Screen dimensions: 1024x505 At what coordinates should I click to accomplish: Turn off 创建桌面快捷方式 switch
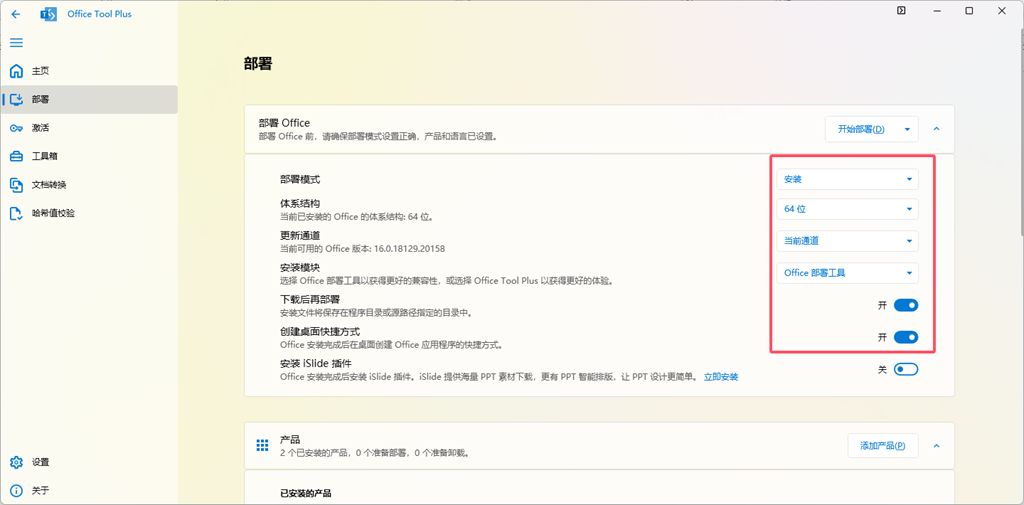coord(906,337)
